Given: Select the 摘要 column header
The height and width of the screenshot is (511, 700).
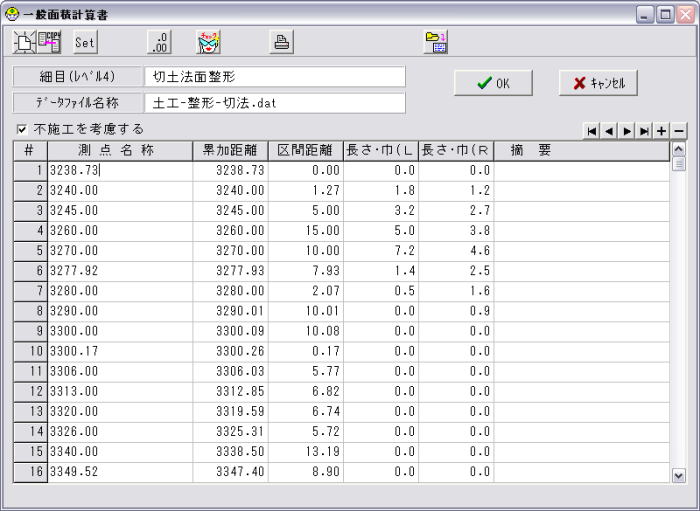Looking at the screenshot, I should click(x=582, y=150).
